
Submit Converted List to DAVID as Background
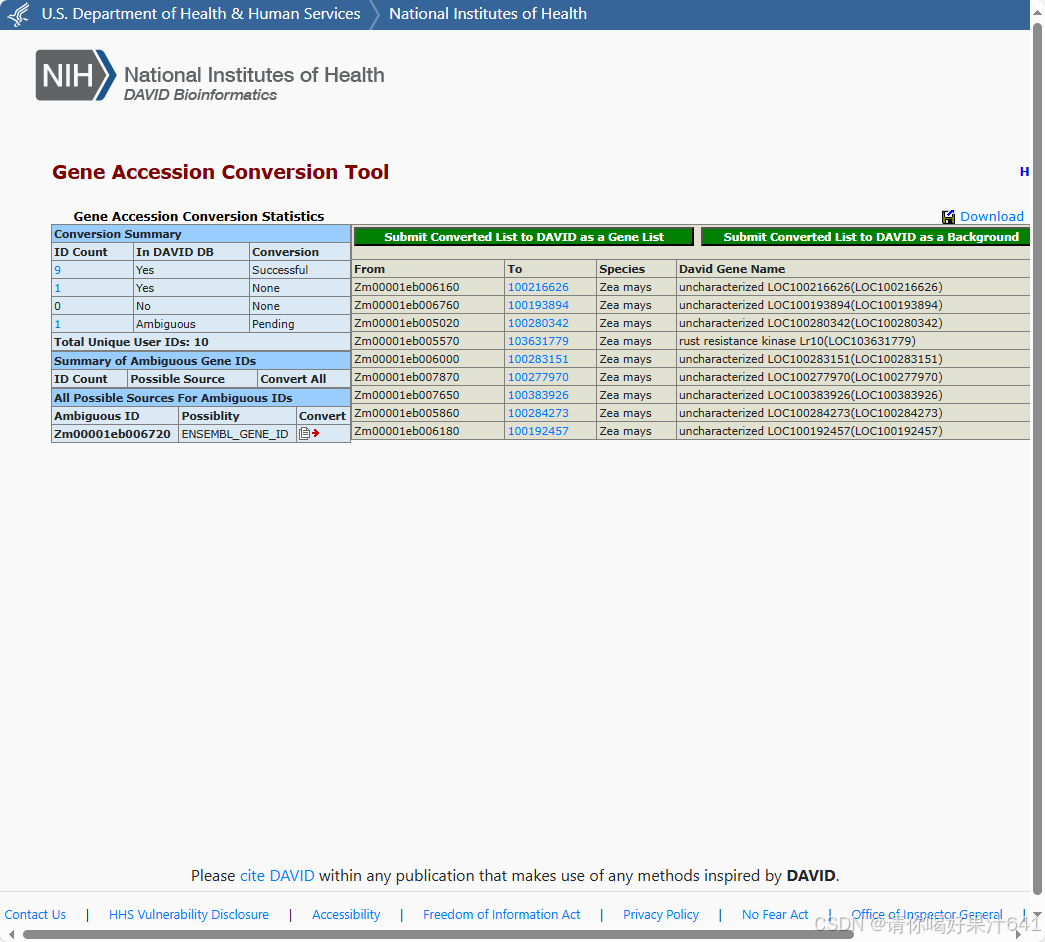pyautogui.click(x=866, y=237)
